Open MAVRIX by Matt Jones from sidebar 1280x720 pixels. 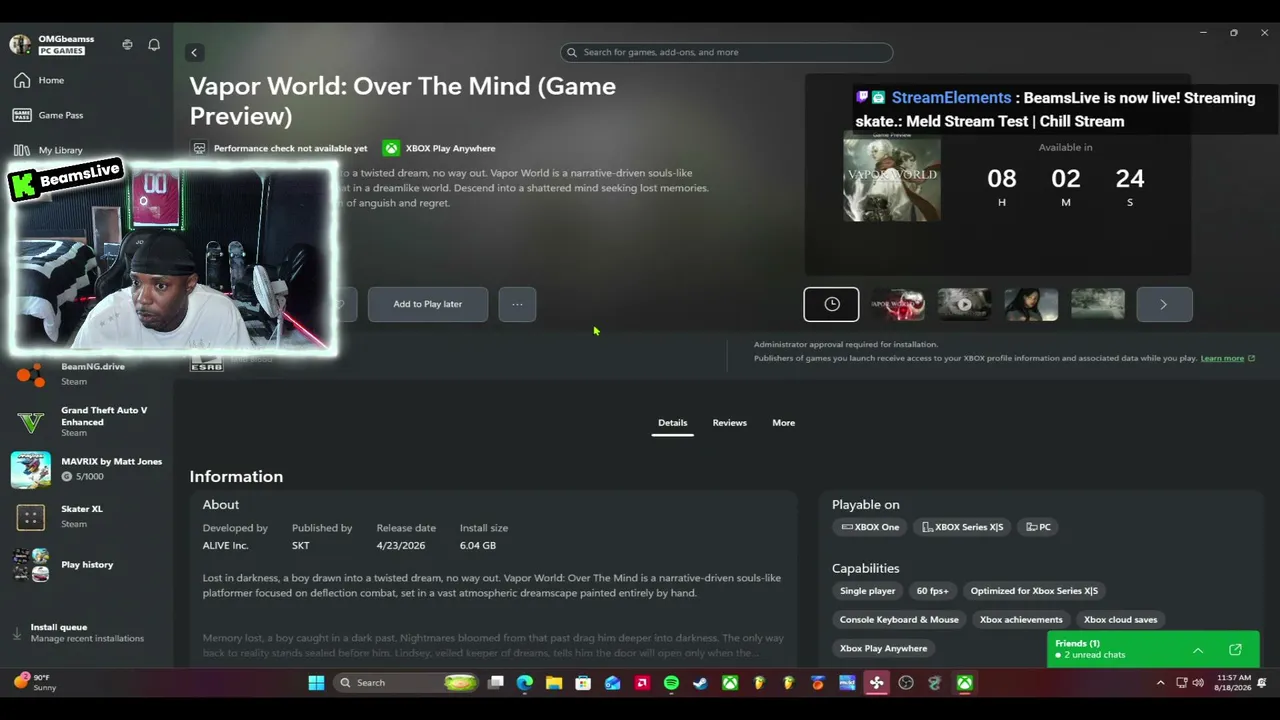click(86, 469)
